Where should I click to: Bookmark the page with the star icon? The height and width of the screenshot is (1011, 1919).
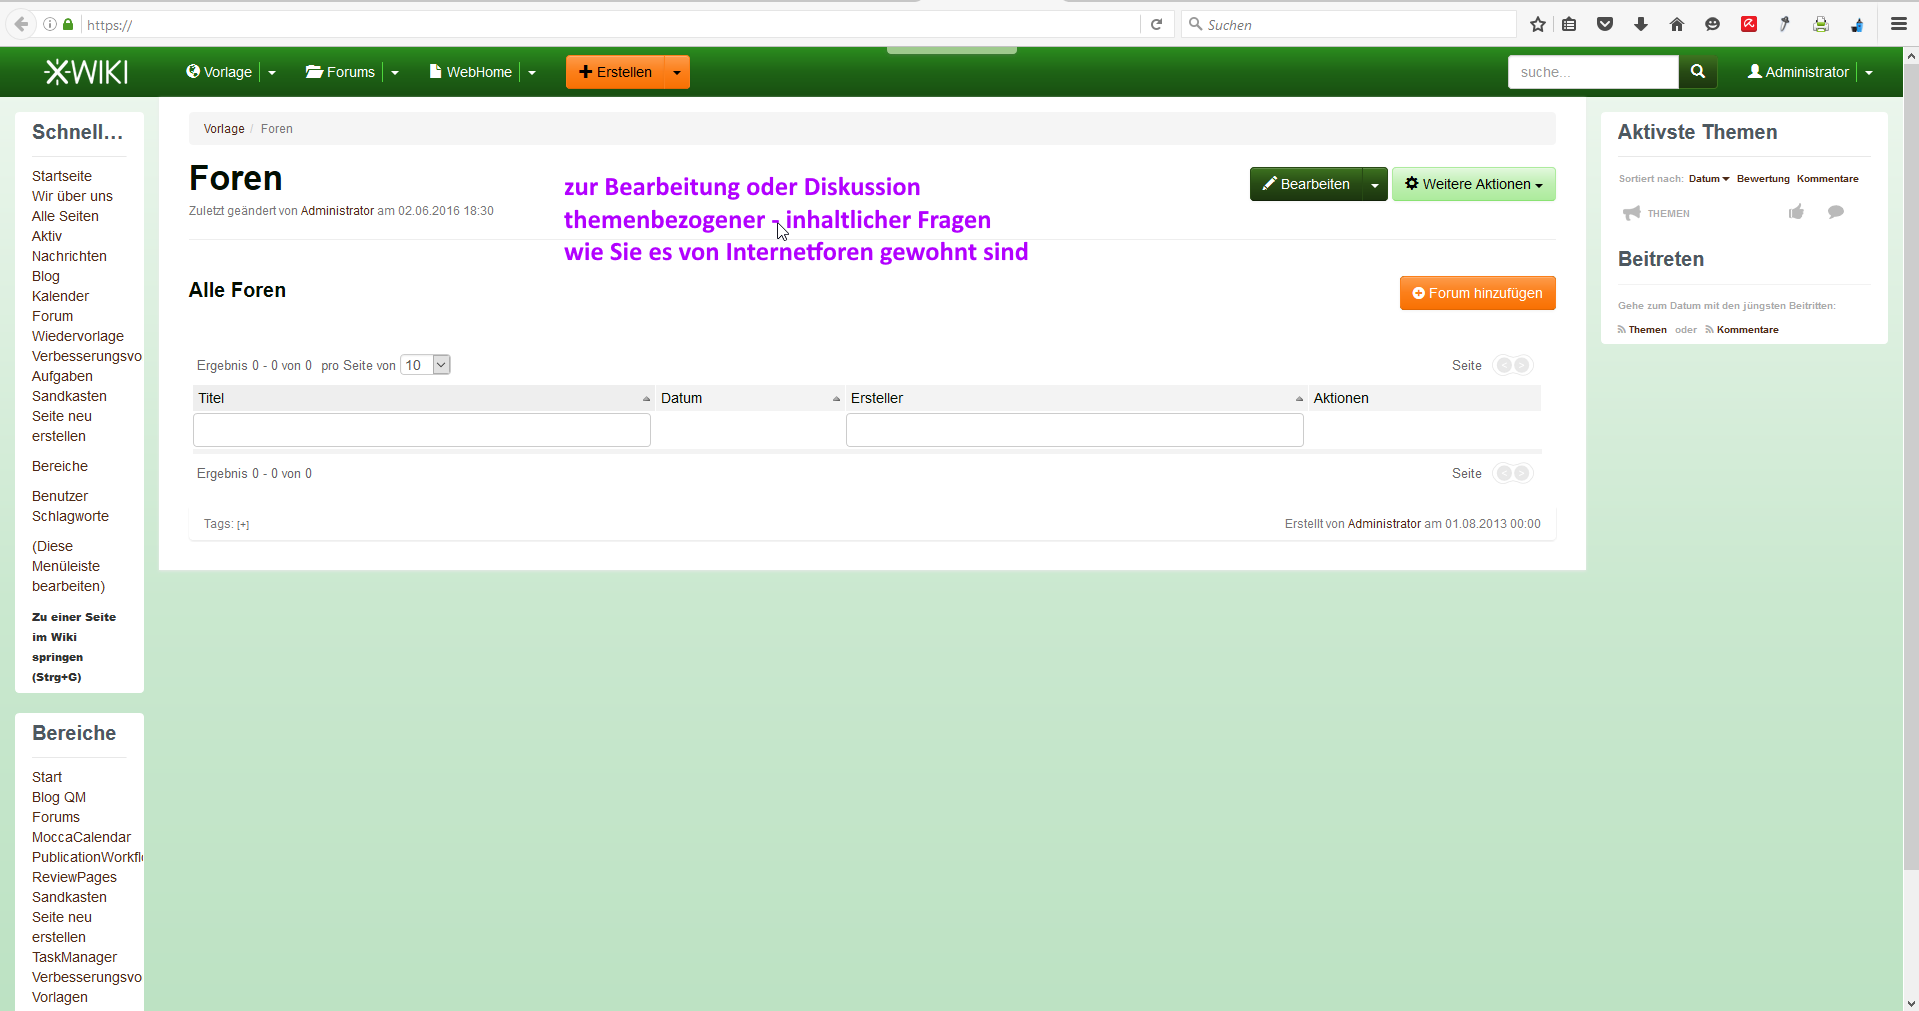pos(1537,25)
